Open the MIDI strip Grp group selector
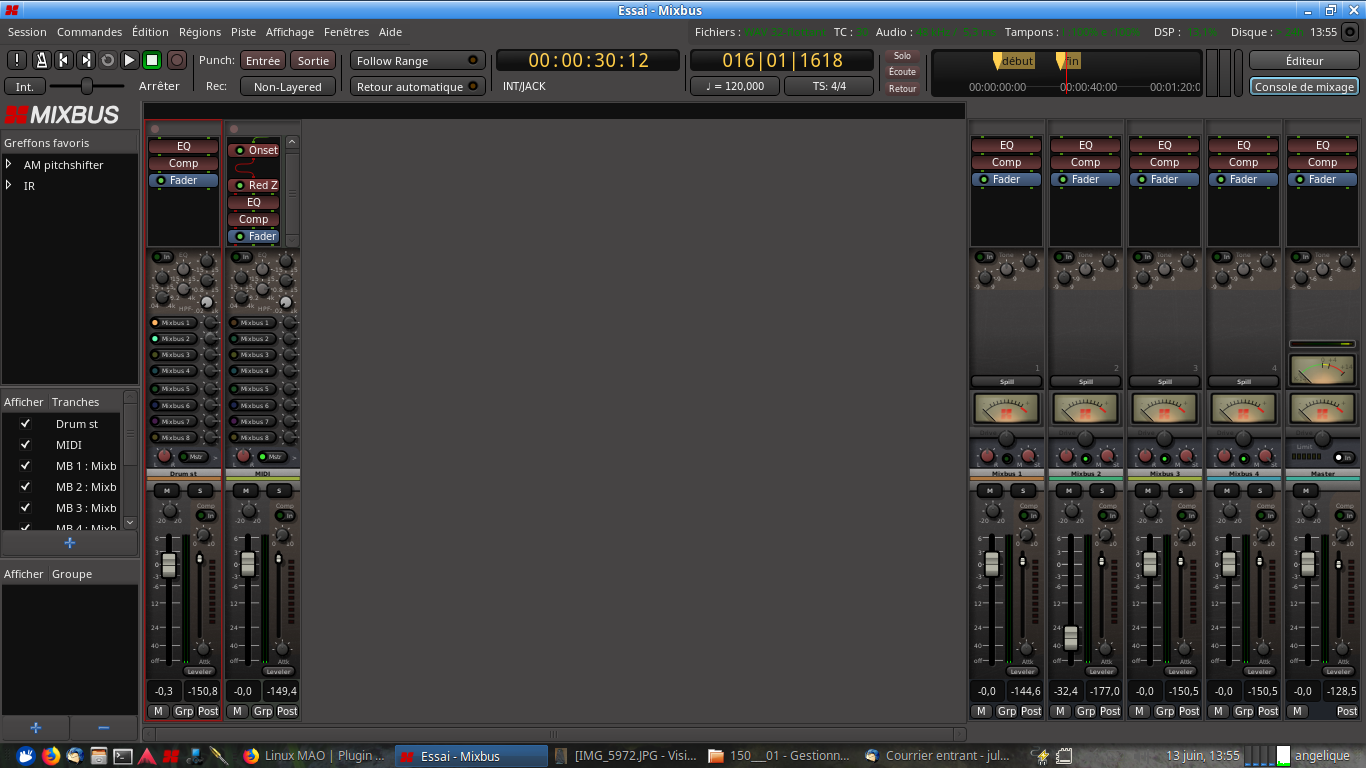The image size is (1366, 768). tap(263, 711)
